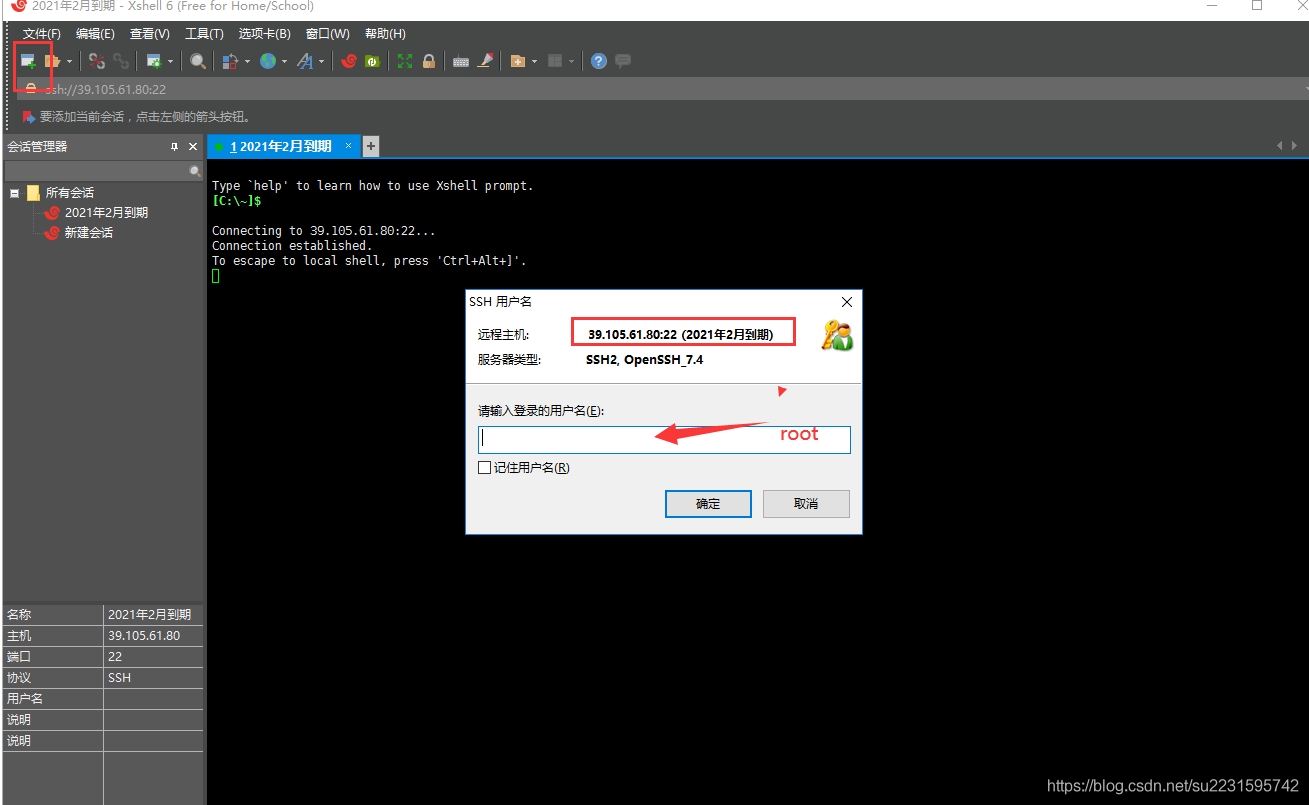The height and width of the screenshot is (805, 1309).
Task: Click the Find magnifier icon in toolbar
Action: coord(198,61)
